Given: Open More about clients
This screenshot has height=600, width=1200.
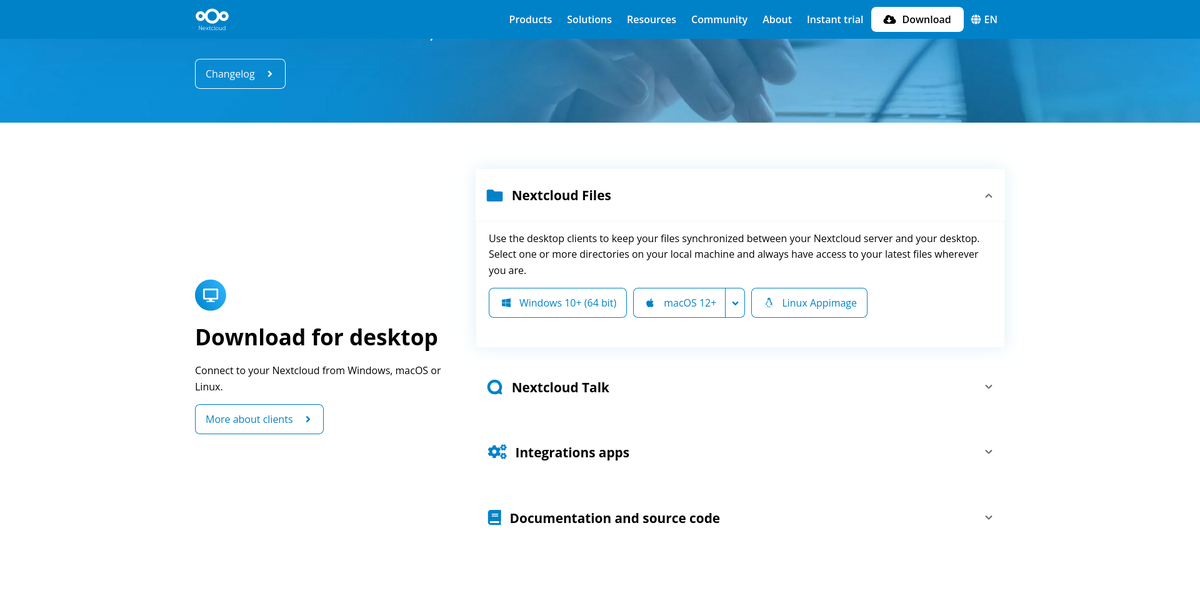Looking at the screenshot, I should [258, 419].
